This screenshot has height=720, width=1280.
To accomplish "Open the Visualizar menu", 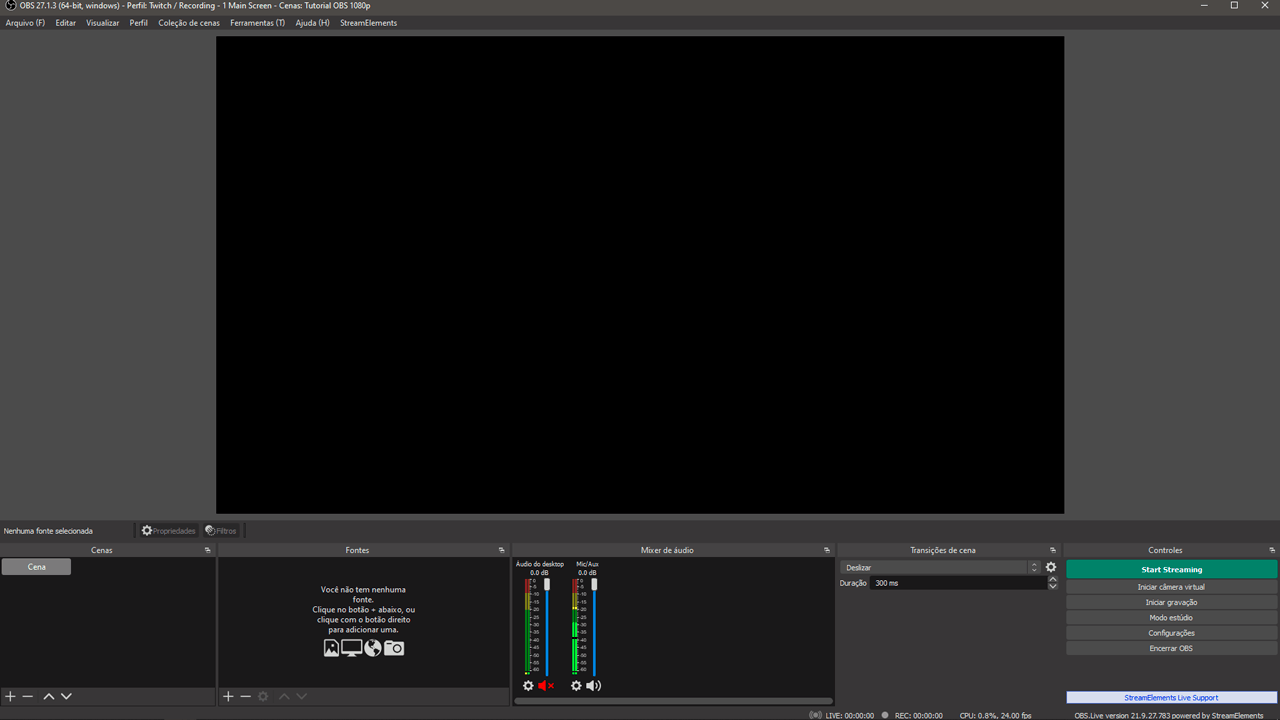I will 103,23.
